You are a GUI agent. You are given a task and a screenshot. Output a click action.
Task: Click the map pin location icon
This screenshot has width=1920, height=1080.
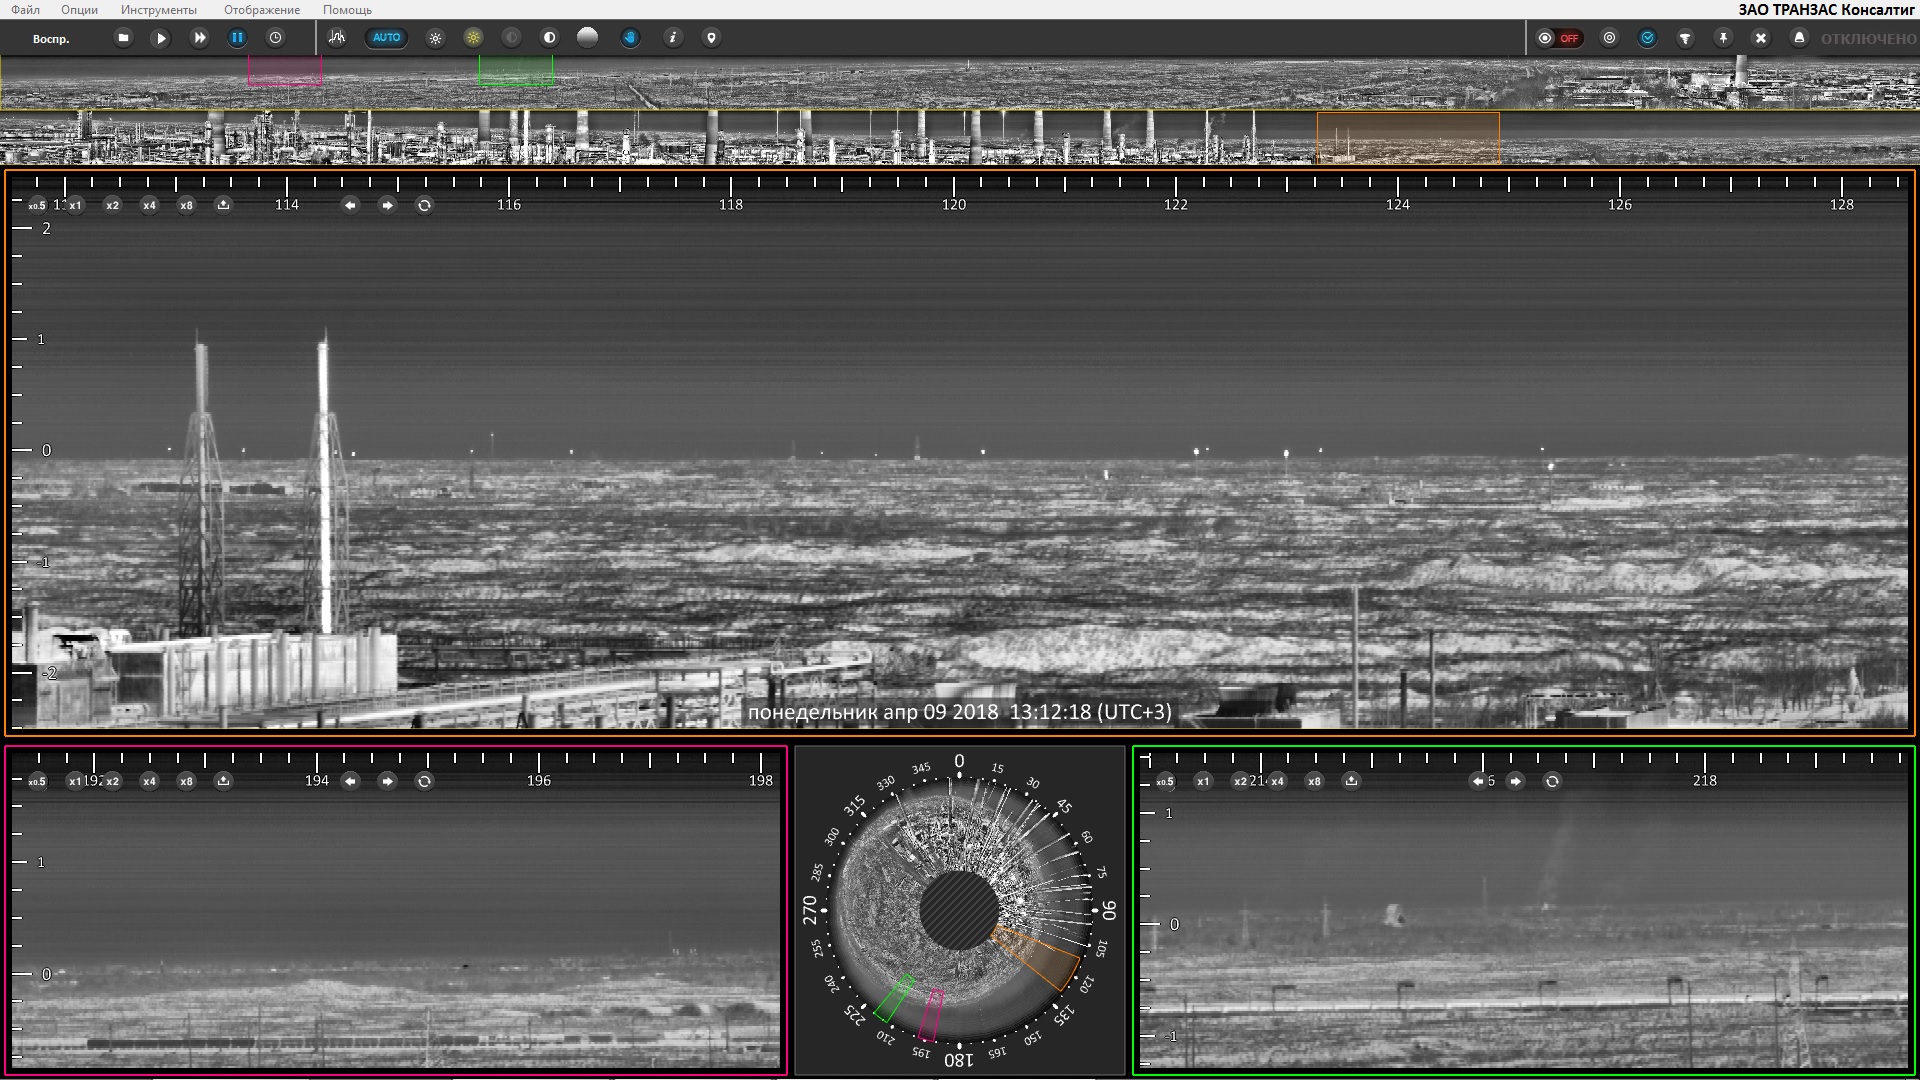tap(711, 38)
